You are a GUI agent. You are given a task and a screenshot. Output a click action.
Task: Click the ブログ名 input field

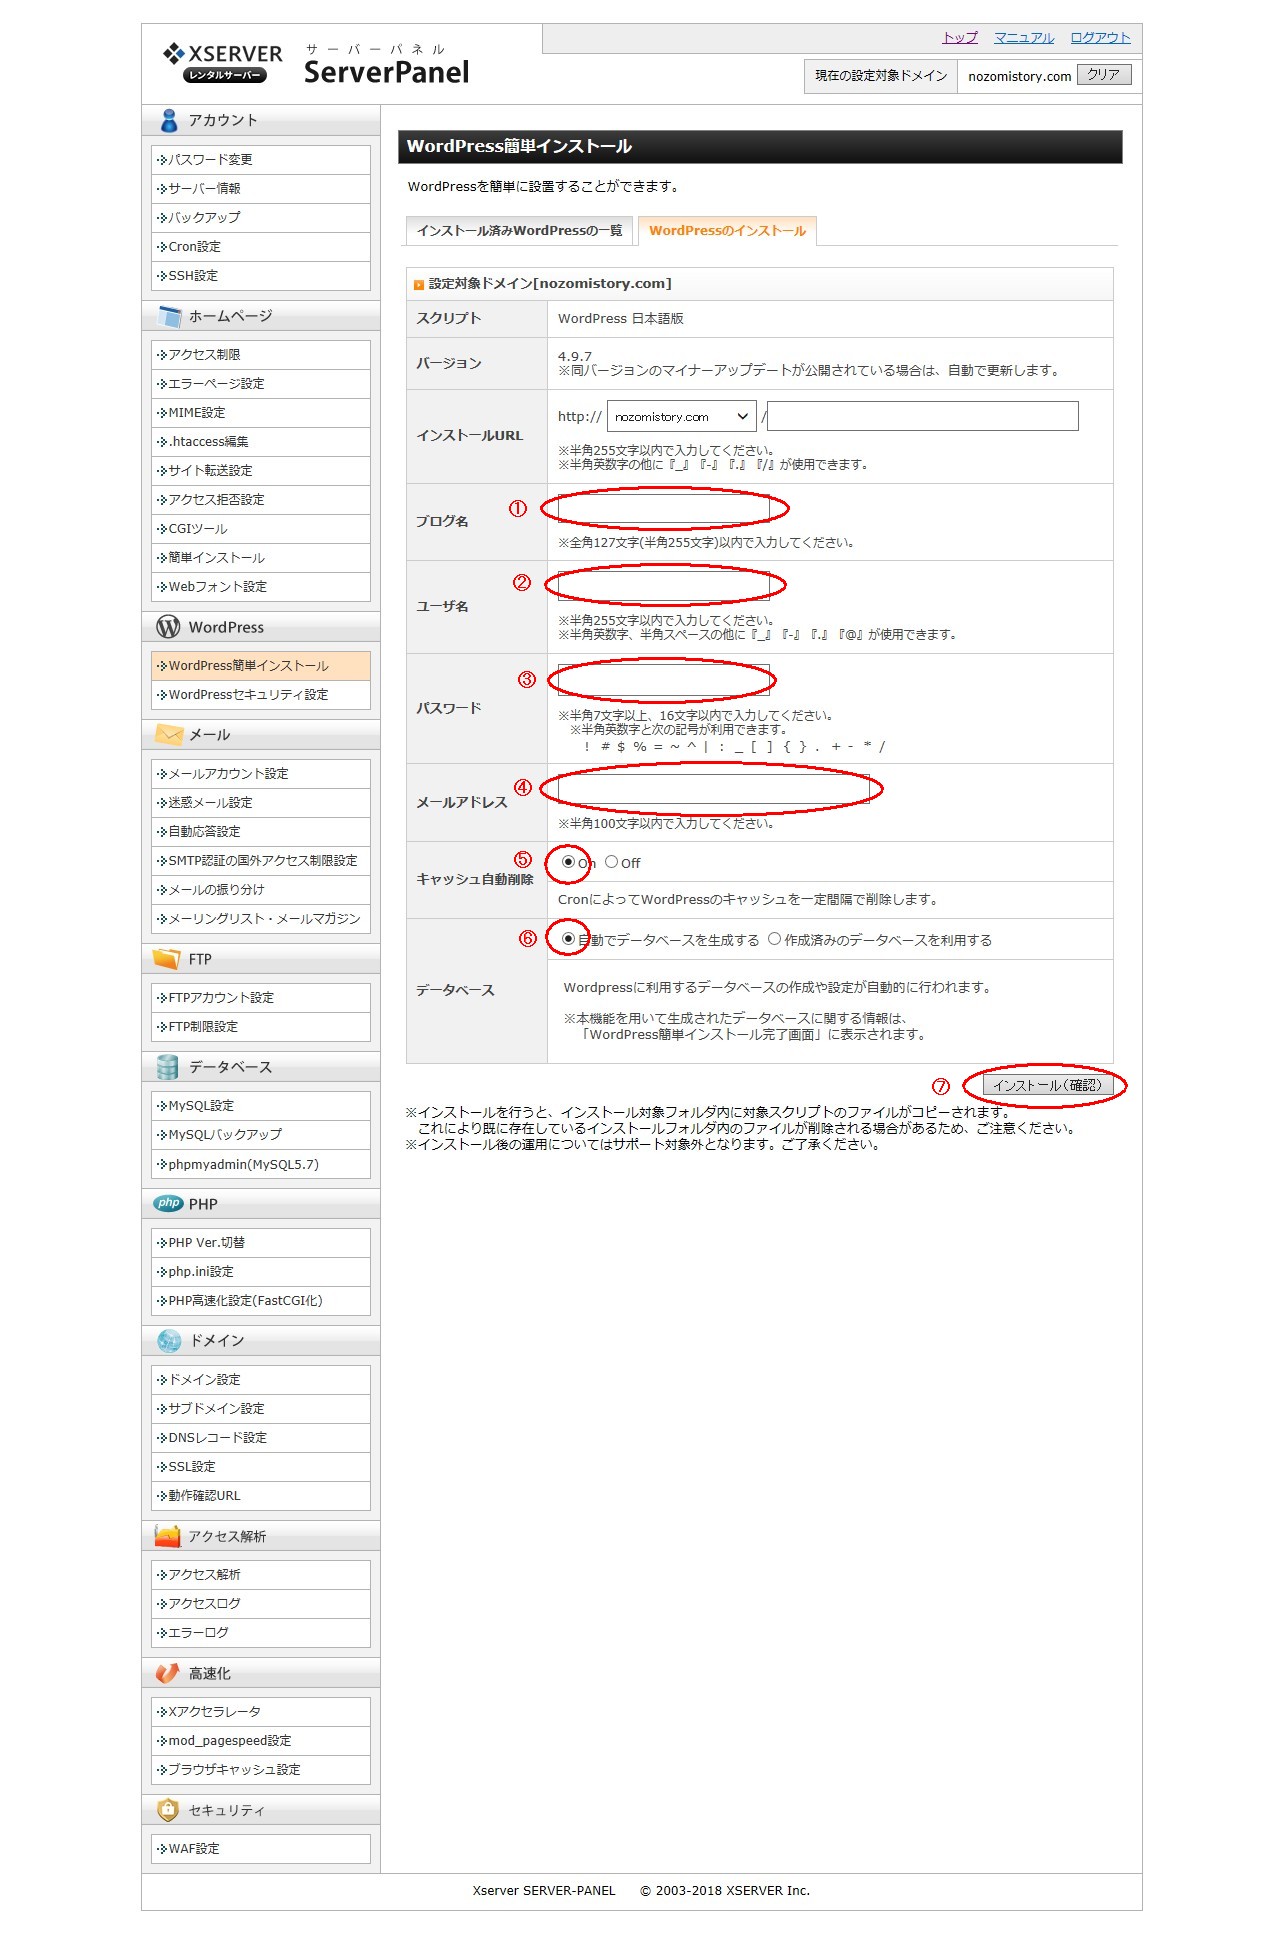point(664,509)
